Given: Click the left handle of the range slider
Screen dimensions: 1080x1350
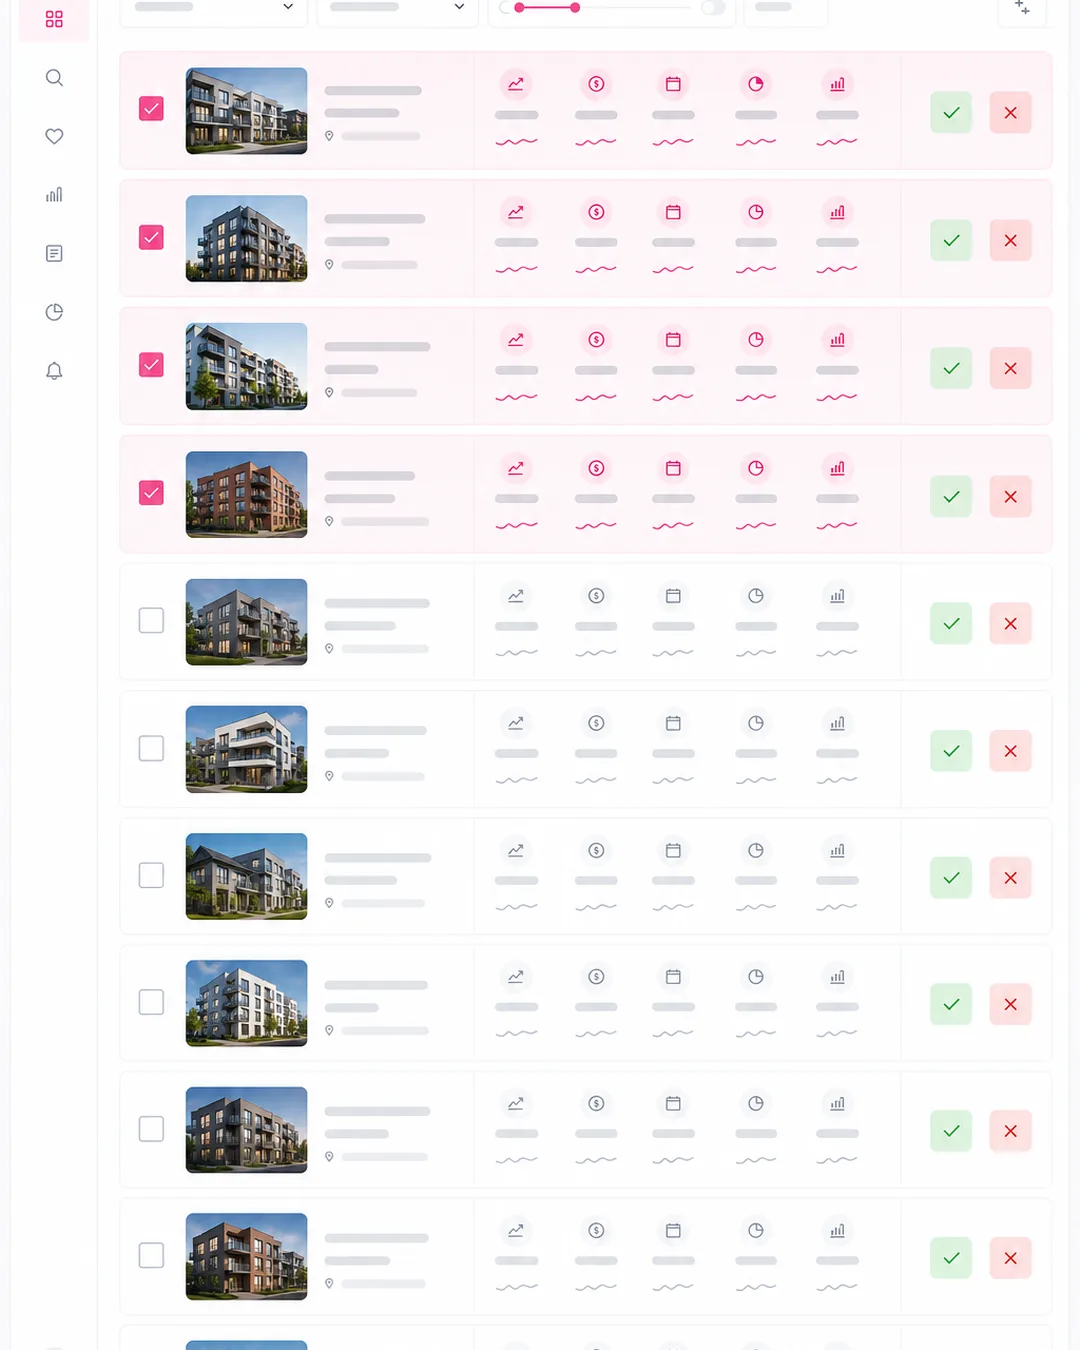Looking at the screenshot, I should point(519,8).
